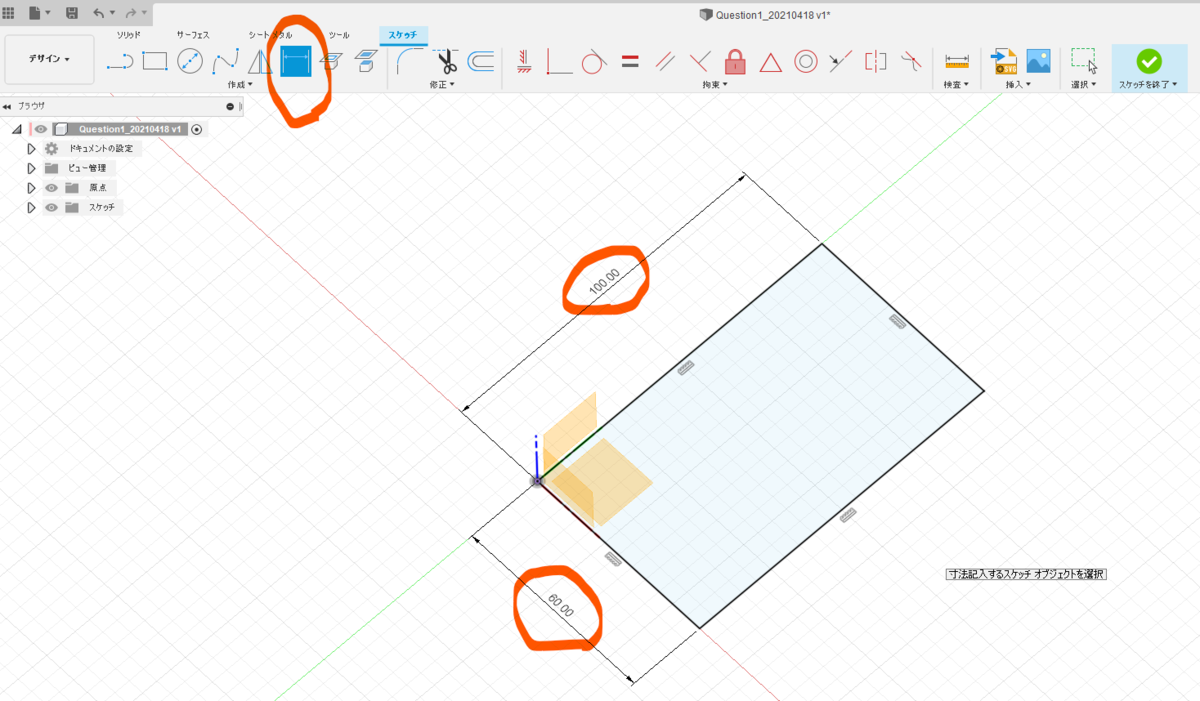Click the Insert SVG icon

[x=1003, y=62]
